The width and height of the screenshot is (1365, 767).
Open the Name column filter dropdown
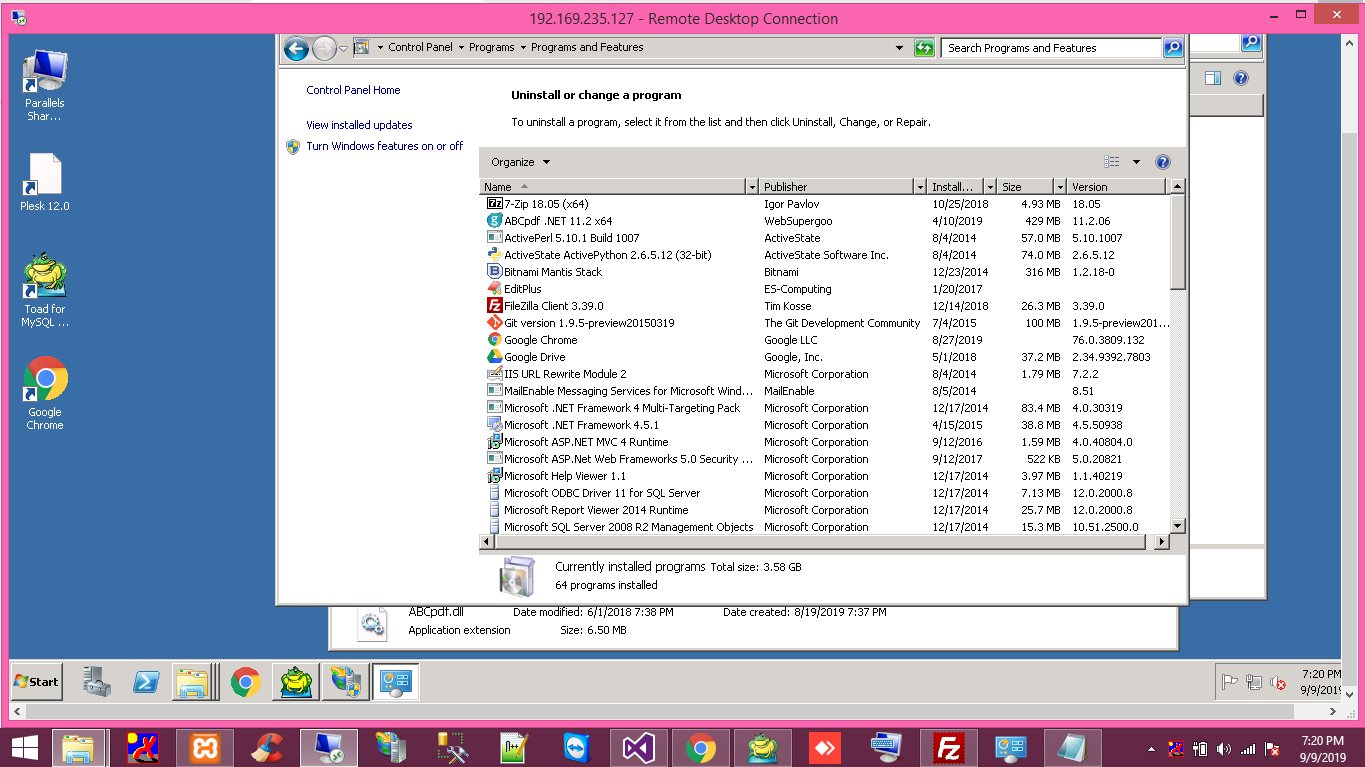coord(752,187)
